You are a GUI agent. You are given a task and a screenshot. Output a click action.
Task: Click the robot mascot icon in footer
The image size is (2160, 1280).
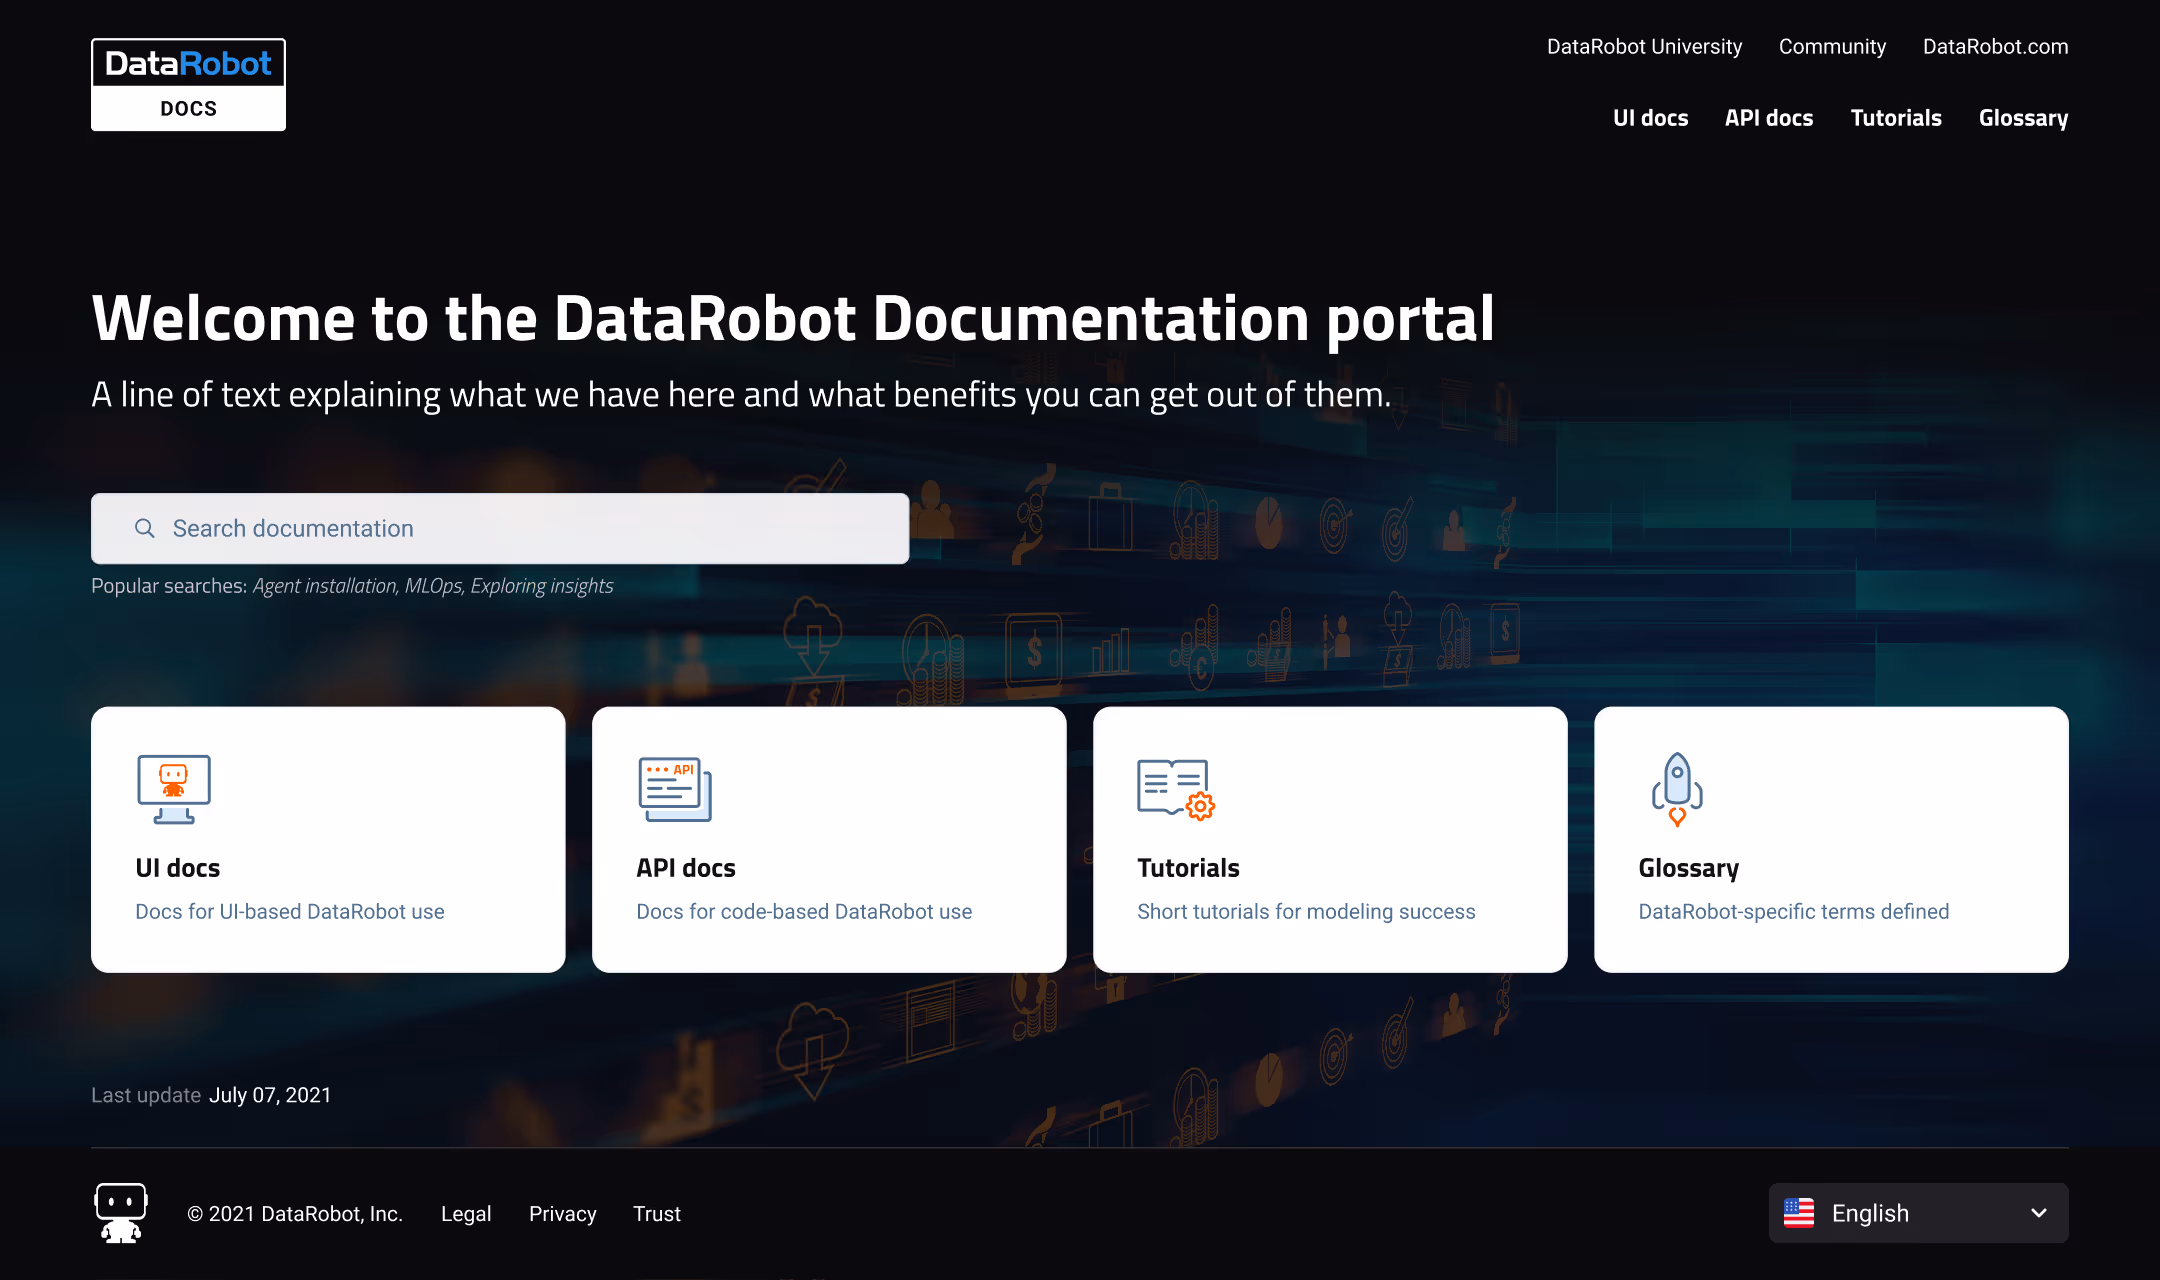(121, 1213)
